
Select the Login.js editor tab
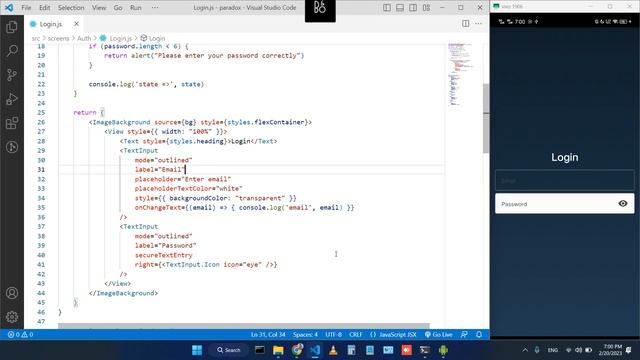pos(53,24)
